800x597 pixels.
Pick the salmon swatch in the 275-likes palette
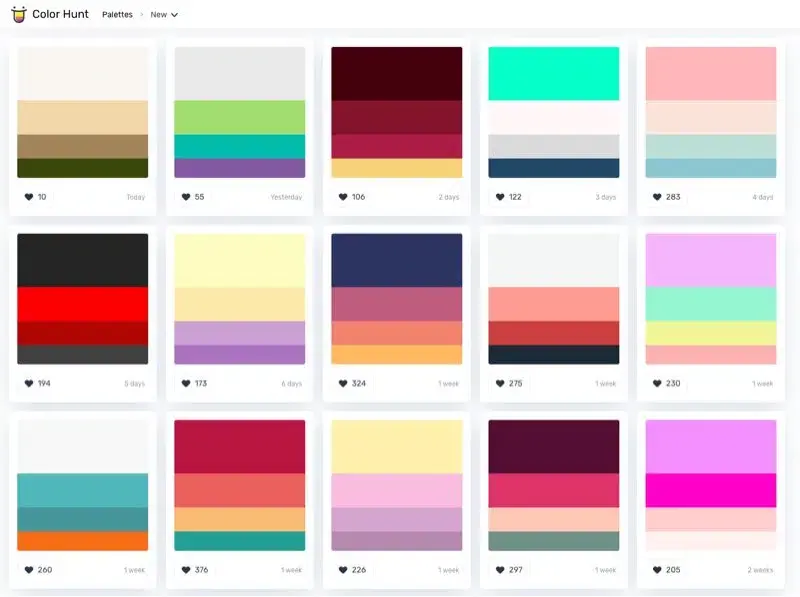(554, 304)
